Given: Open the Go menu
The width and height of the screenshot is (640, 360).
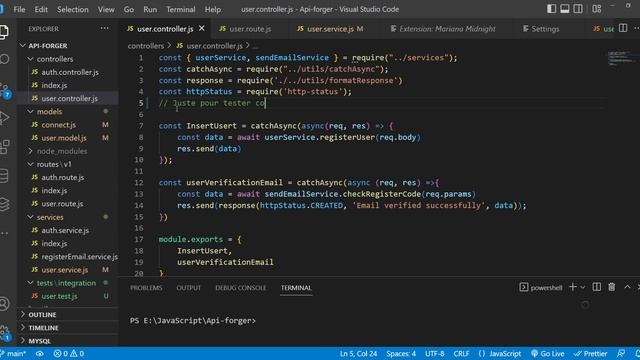Looking at the screenshot, I should pos(129,9).
